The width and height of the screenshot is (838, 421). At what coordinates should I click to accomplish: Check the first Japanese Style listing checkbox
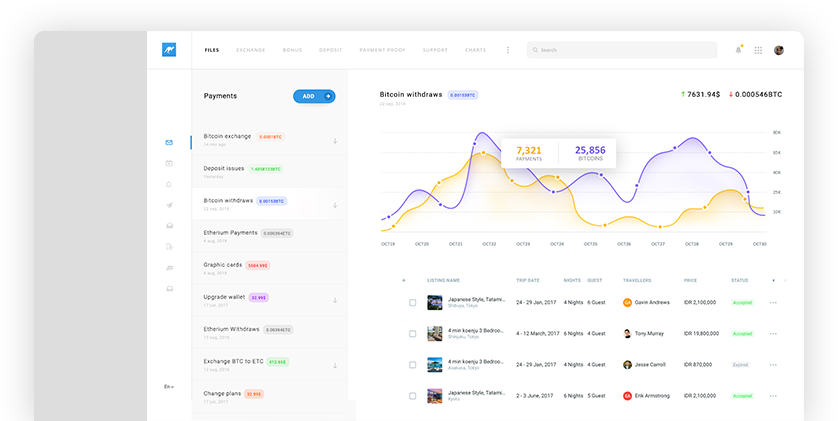(x=412, y=302)
